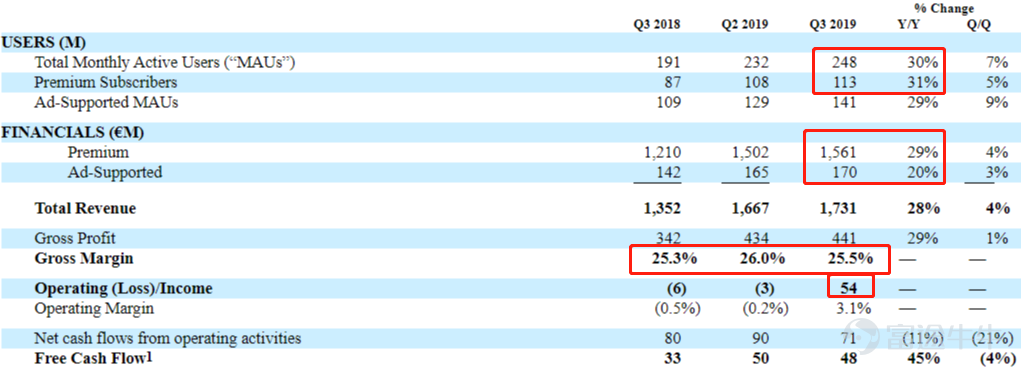Click the Ad-Supported MAUs row label
Screen dimensions: 1023x373
pyautogui.click(x=106, y=103)
